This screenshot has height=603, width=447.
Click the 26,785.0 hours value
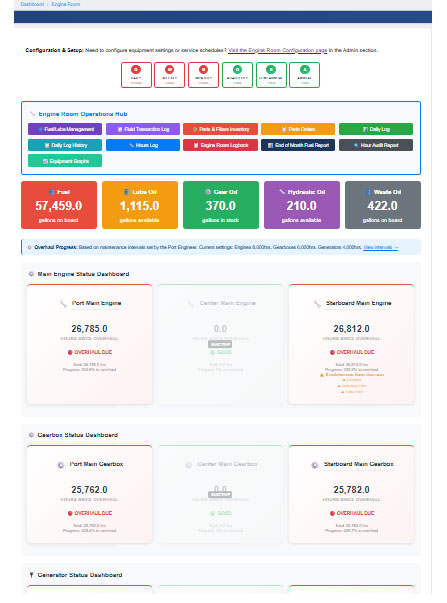[x=89, y=329]
